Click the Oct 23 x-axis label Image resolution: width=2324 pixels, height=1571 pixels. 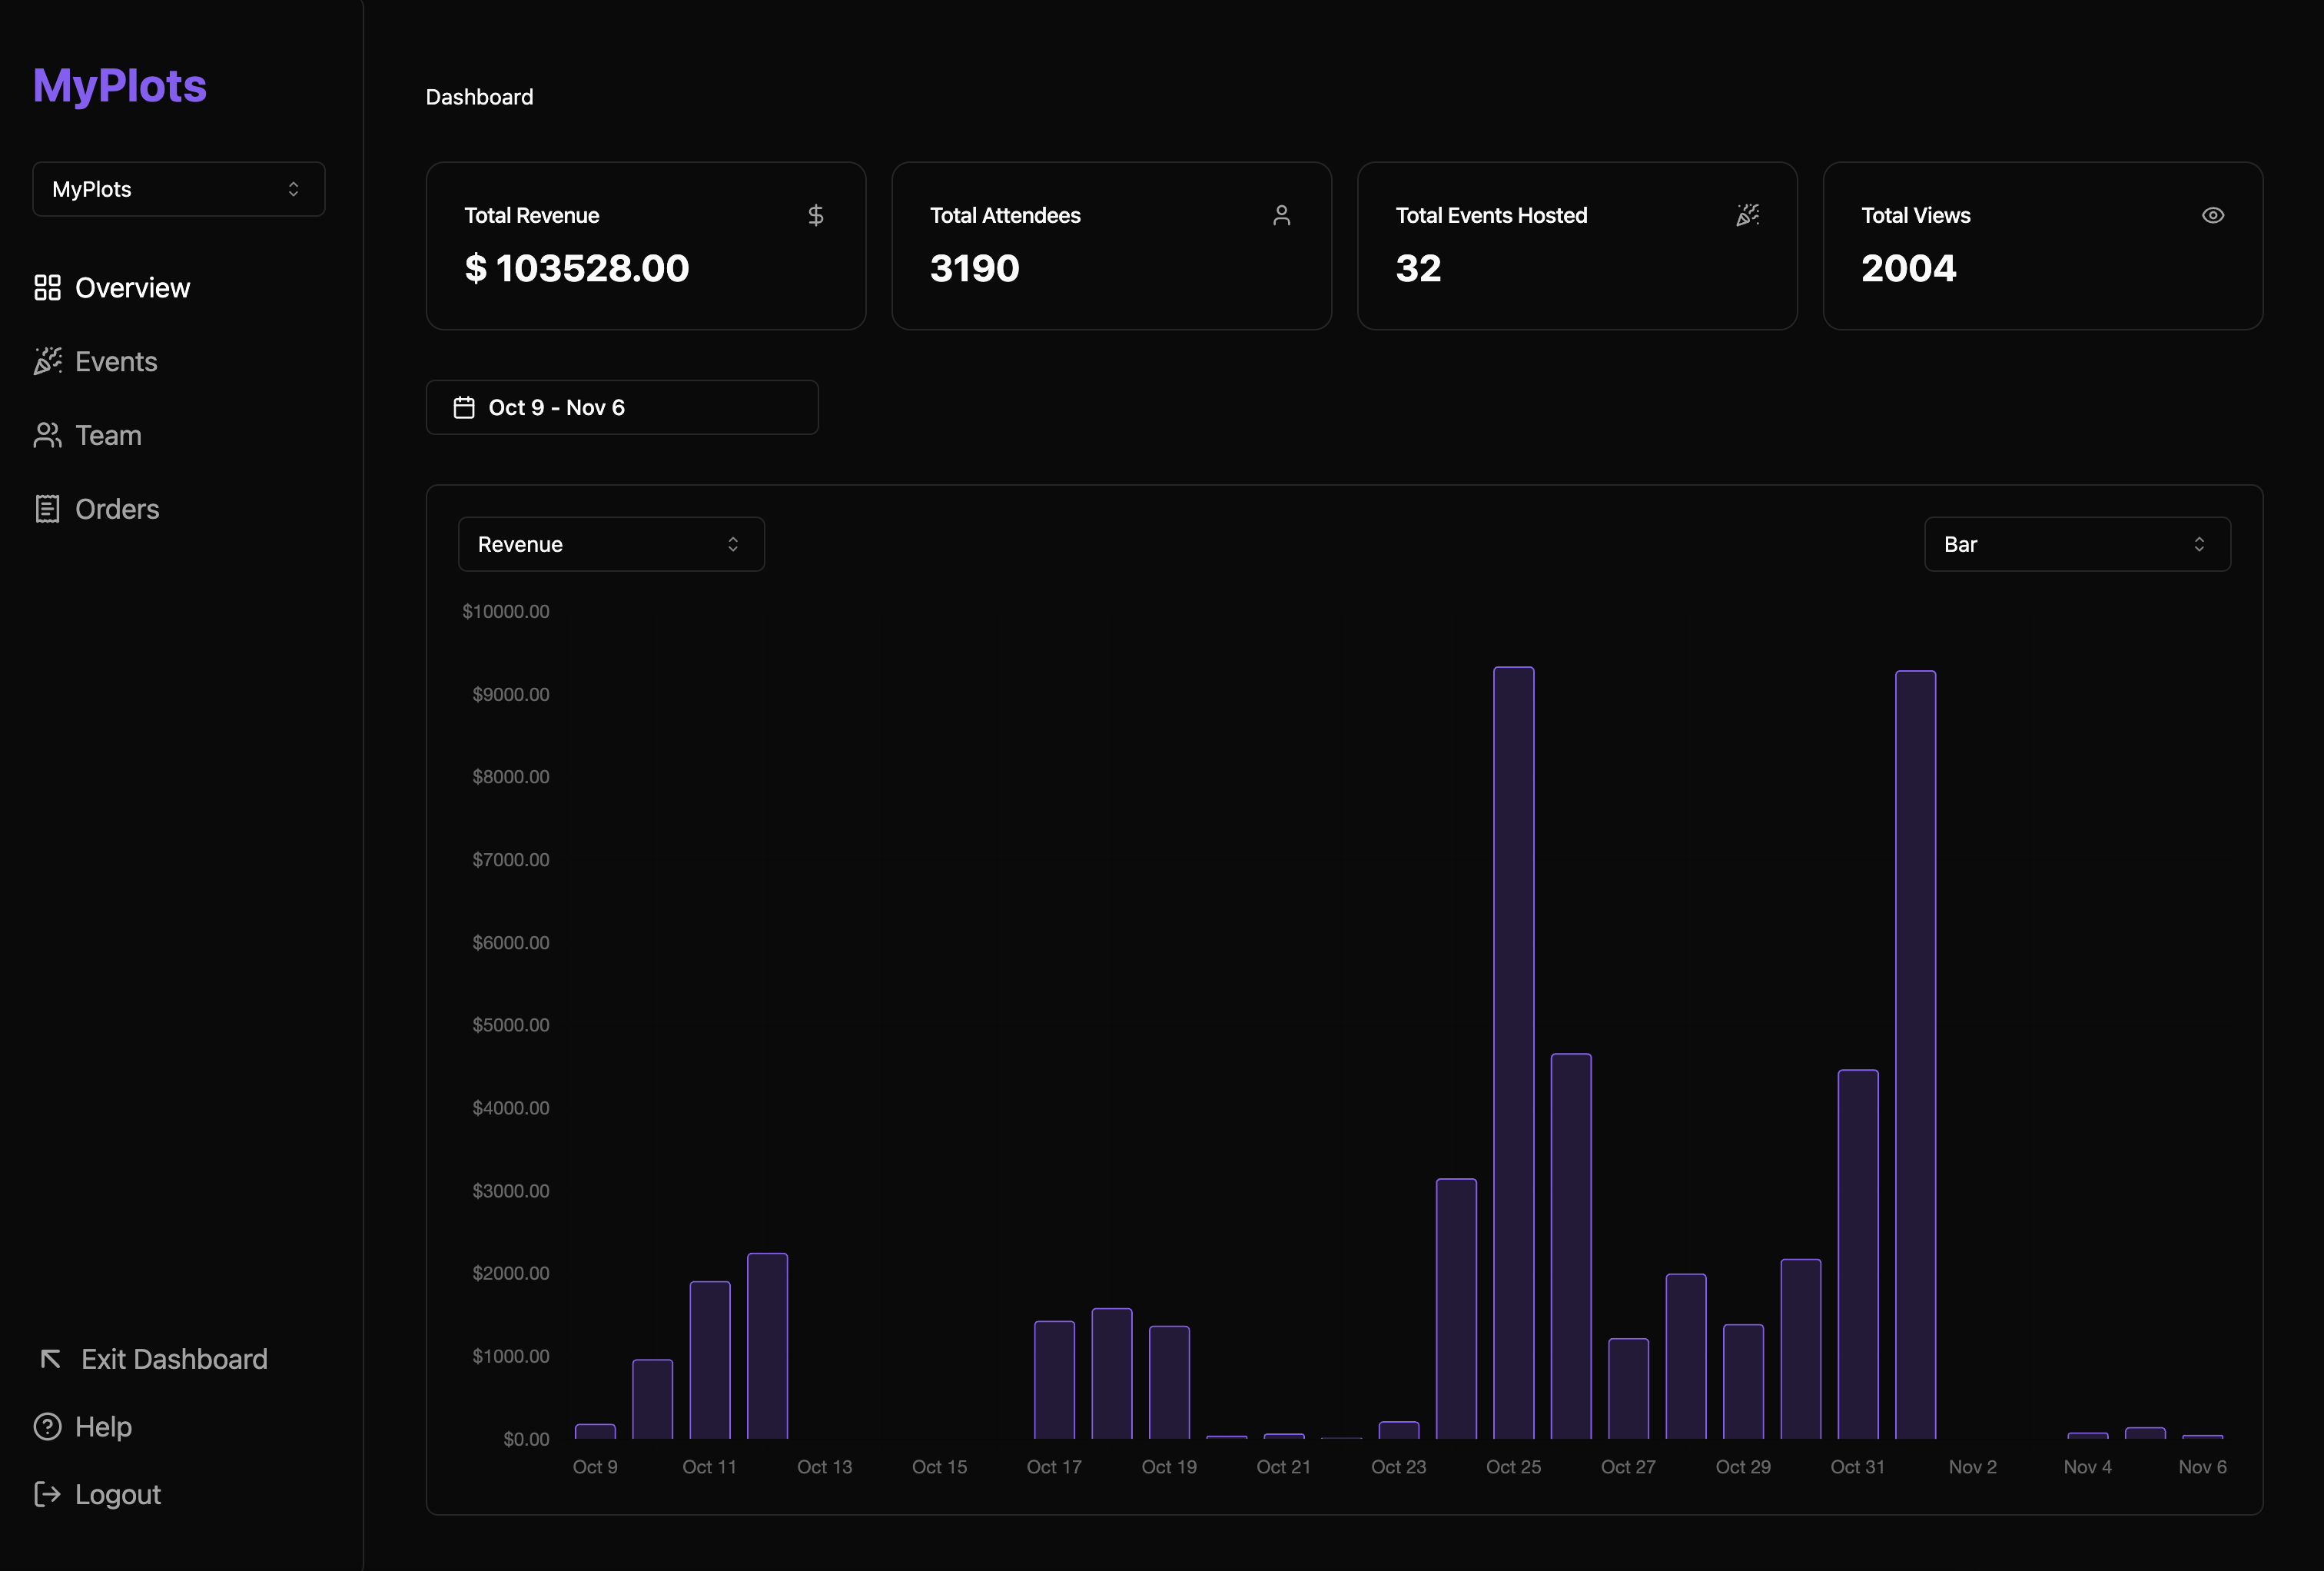click(x=1398, y=1467)
